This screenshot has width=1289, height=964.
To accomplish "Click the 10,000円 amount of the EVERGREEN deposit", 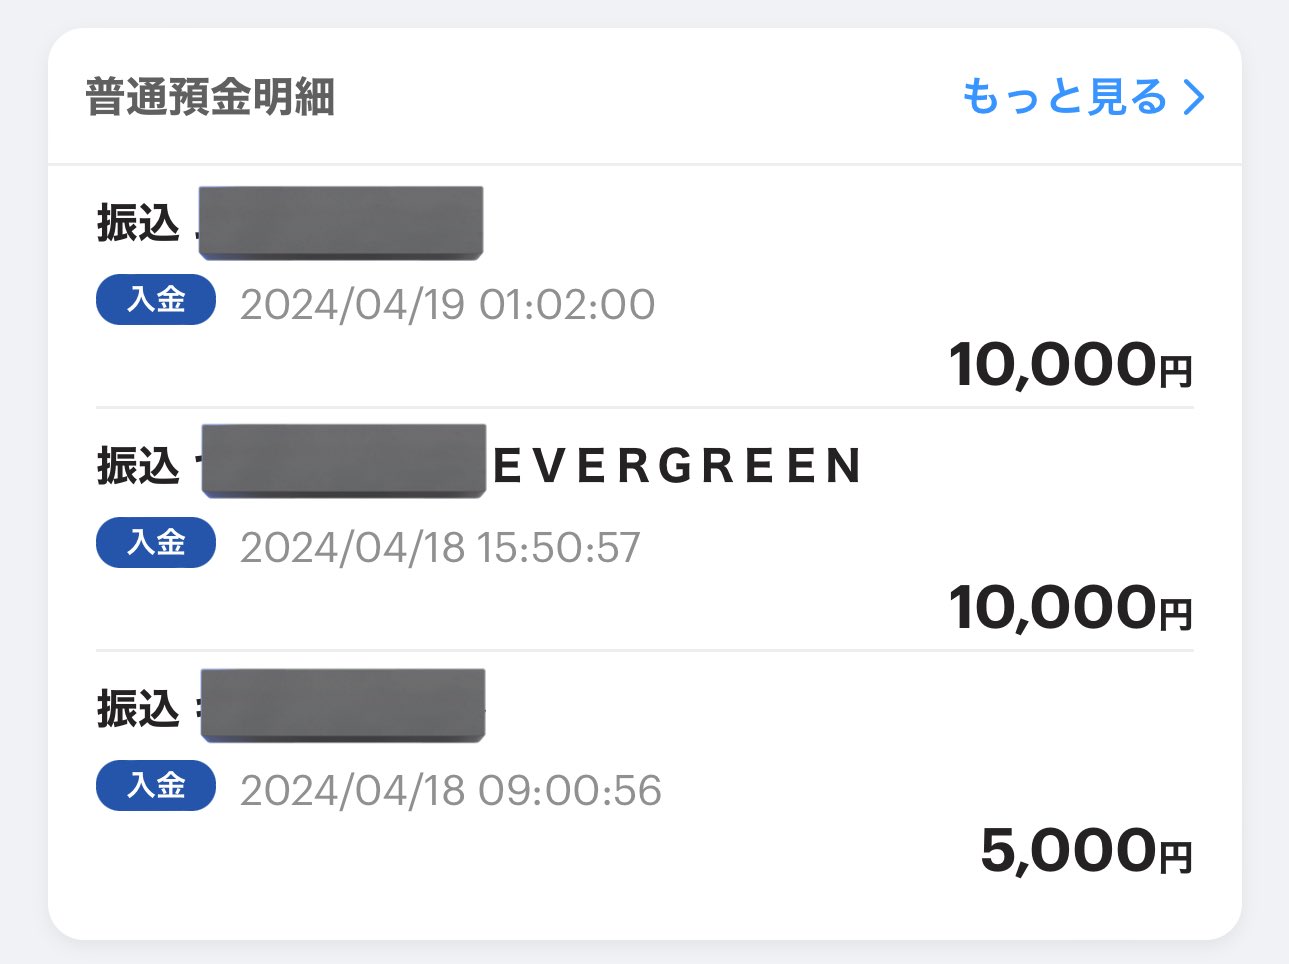I will point(1071,607).
